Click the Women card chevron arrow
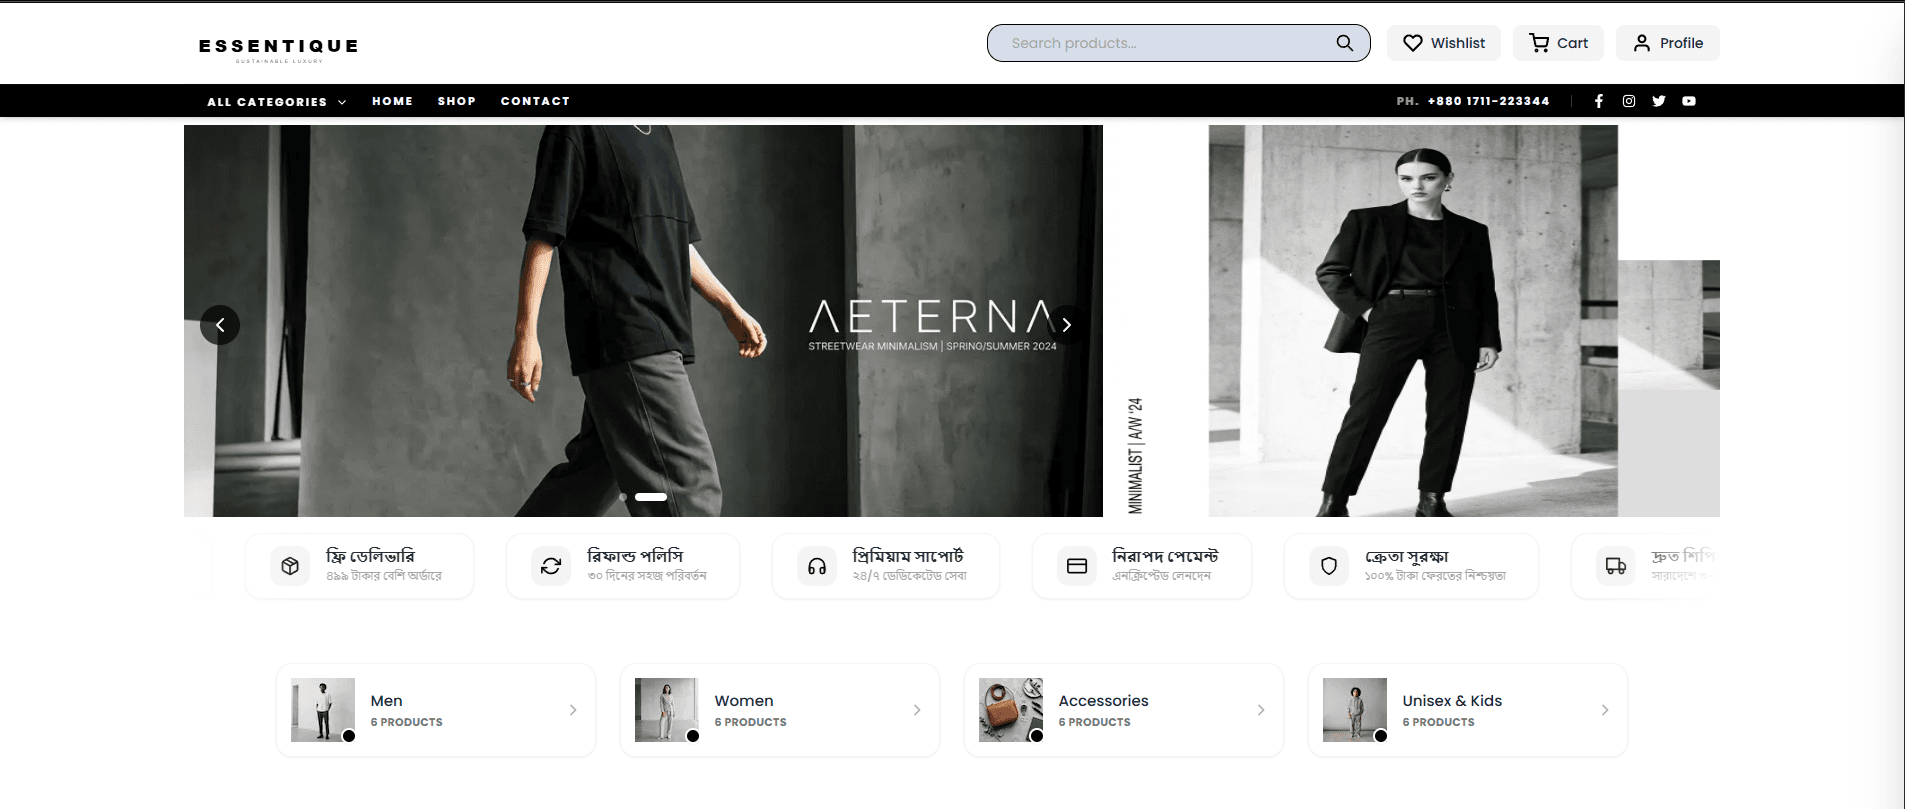Screen dimensions: 1905x809 click(917, 710)
